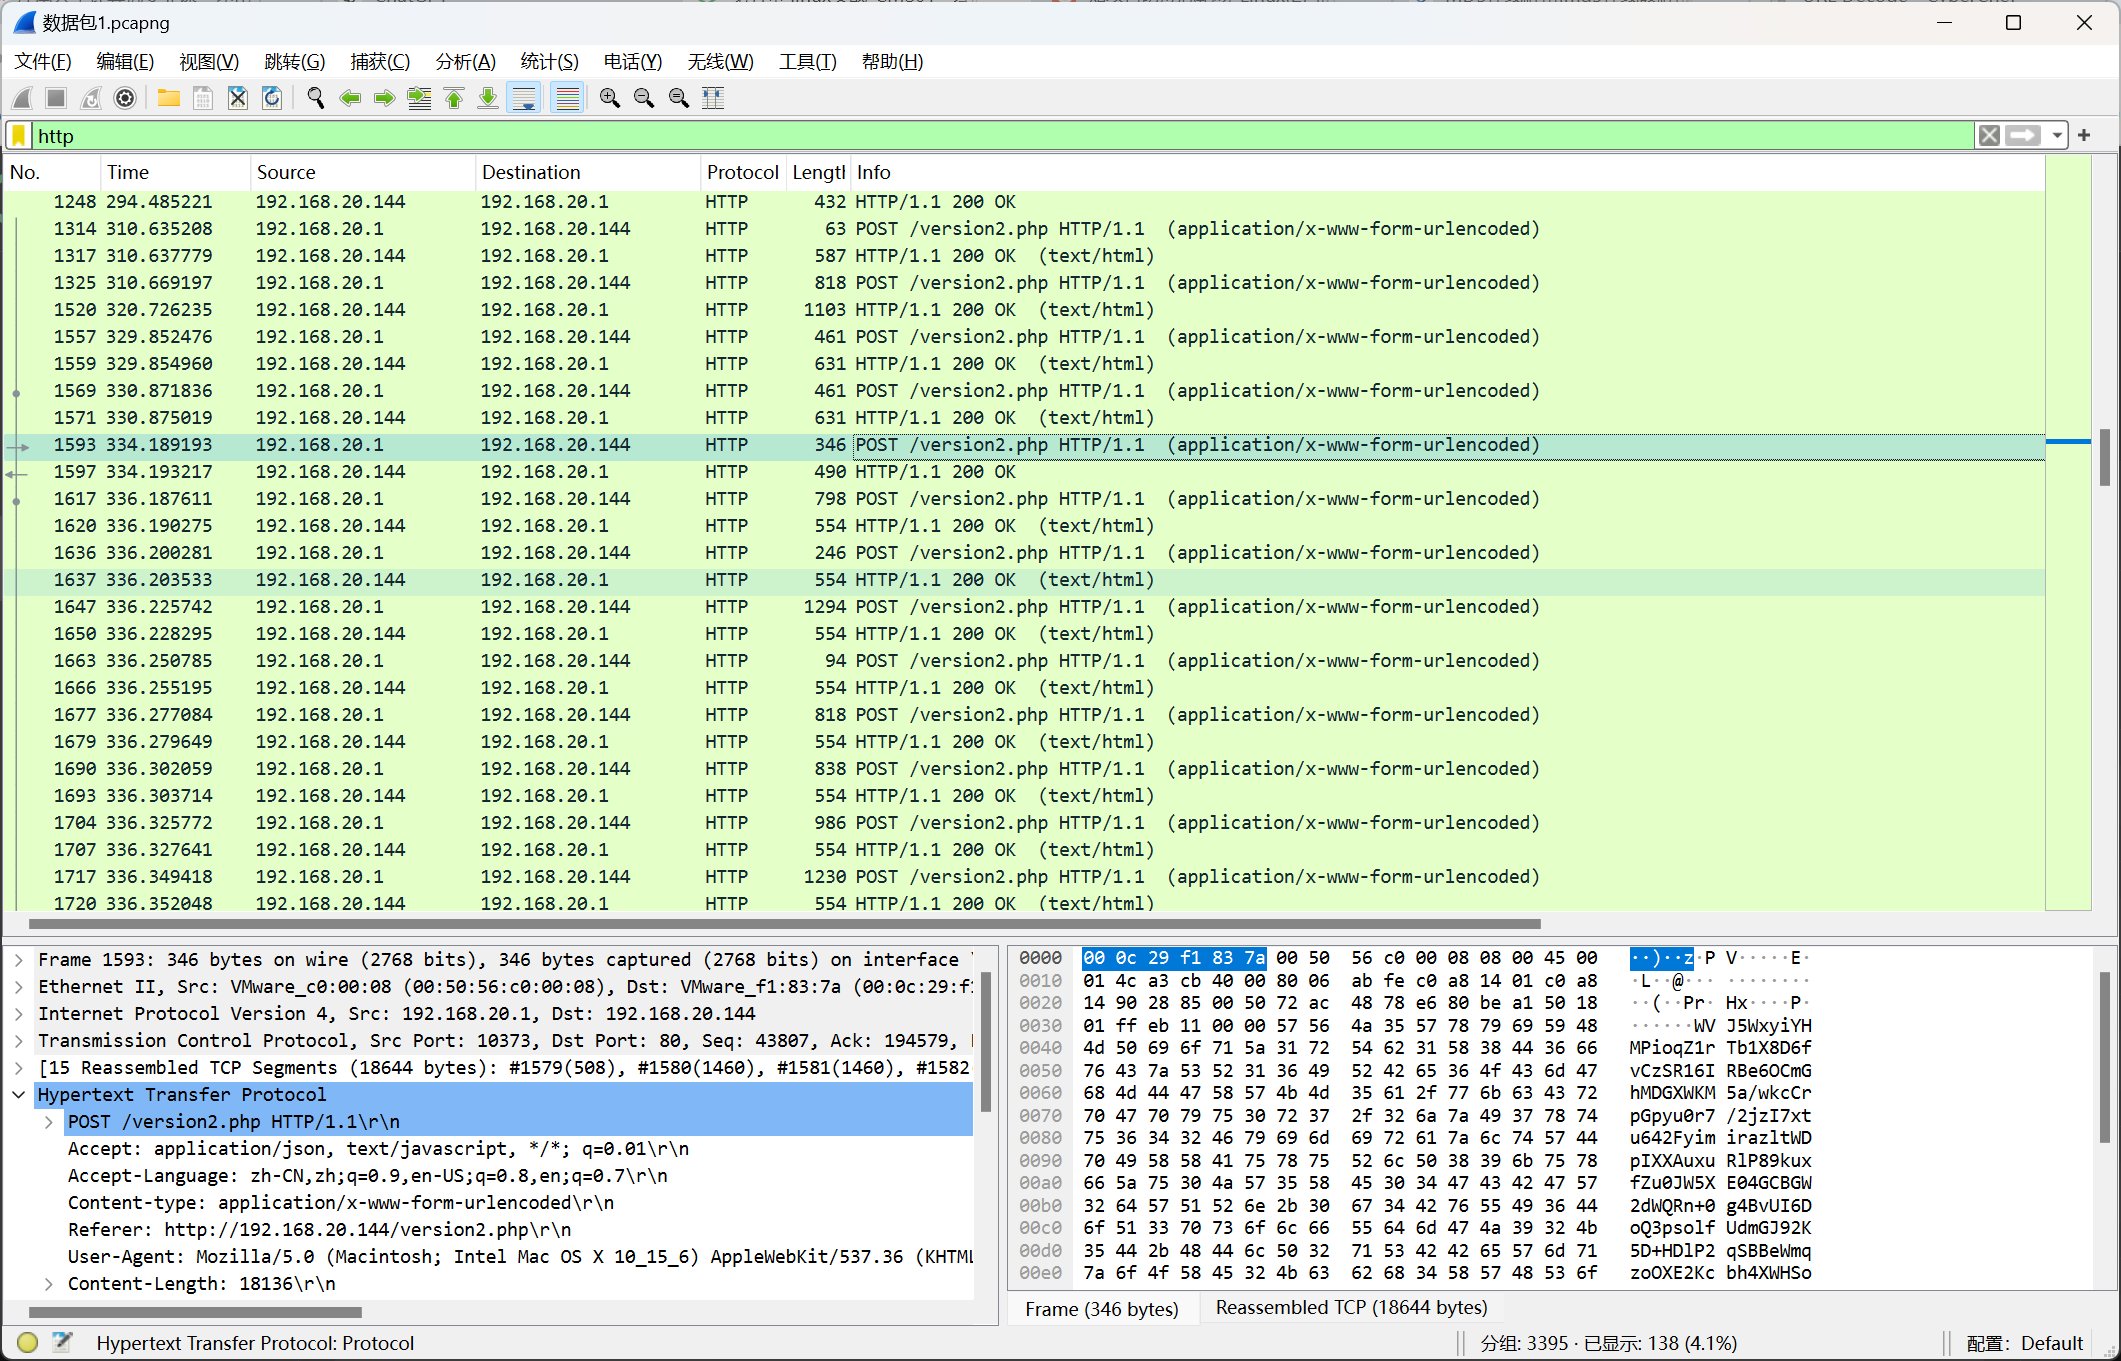Click the display filter bookmark icon

(19, 136)
